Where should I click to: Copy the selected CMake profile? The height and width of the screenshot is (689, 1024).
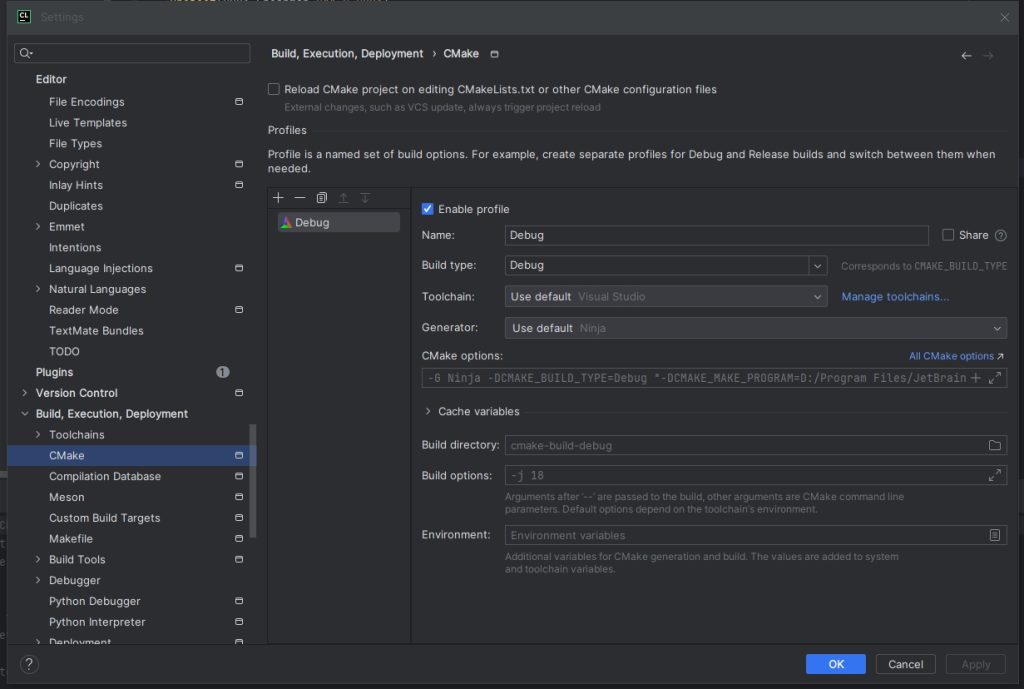tap(321, 198)
